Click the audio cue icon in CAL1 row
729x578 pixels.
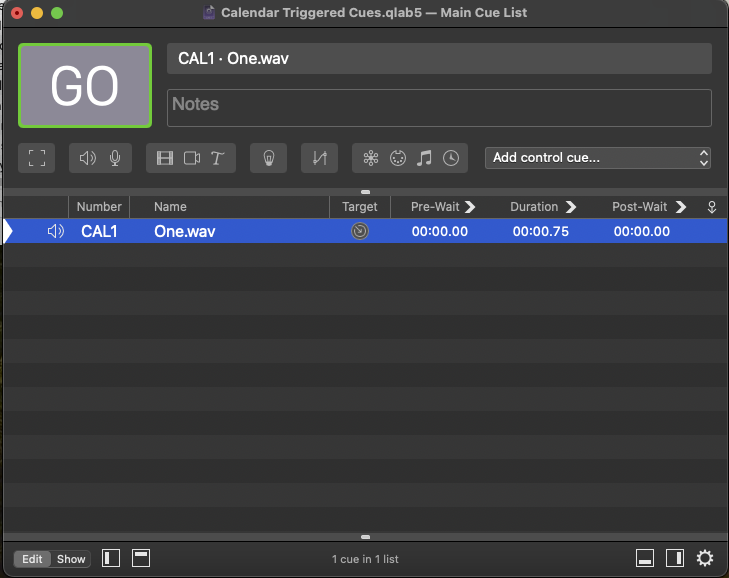click(x=55, y=231)
